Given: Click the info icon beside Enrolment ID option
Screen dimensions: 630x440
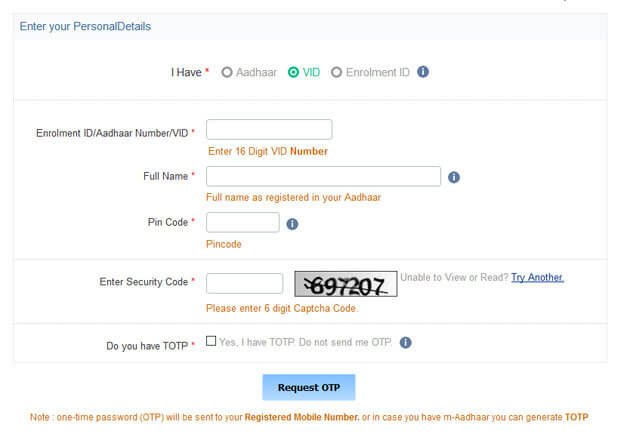Looking at the screenshot, I should (x=423, y=72).
